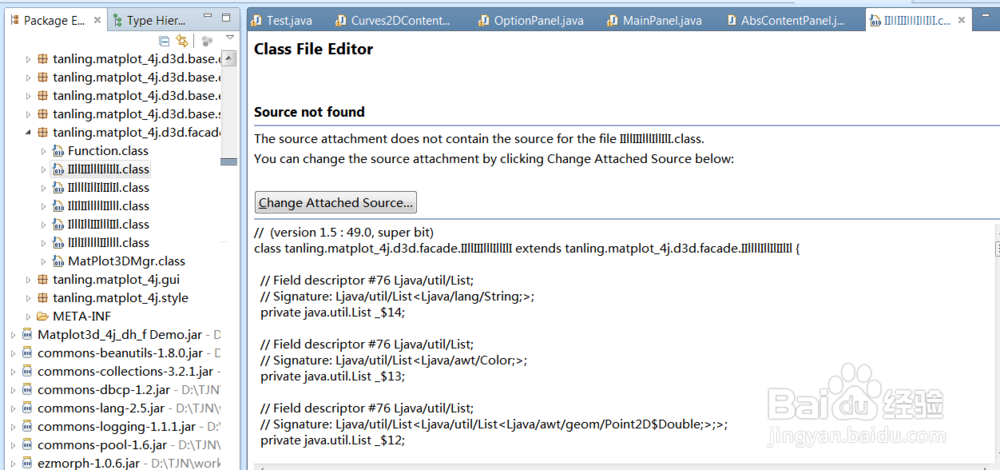1000x470 pixels.
Task: Select the MainPanel.java editor tab
Action: tap(654, 20)
